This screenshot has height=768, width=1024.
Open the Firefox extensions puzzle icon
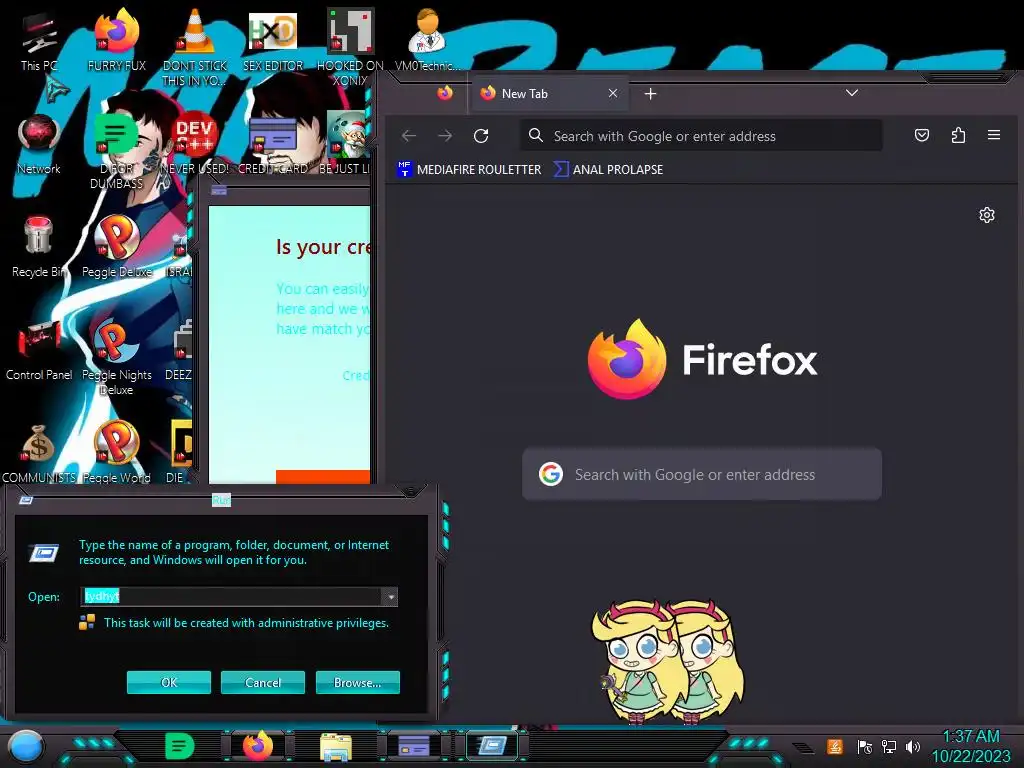(958, 135)
